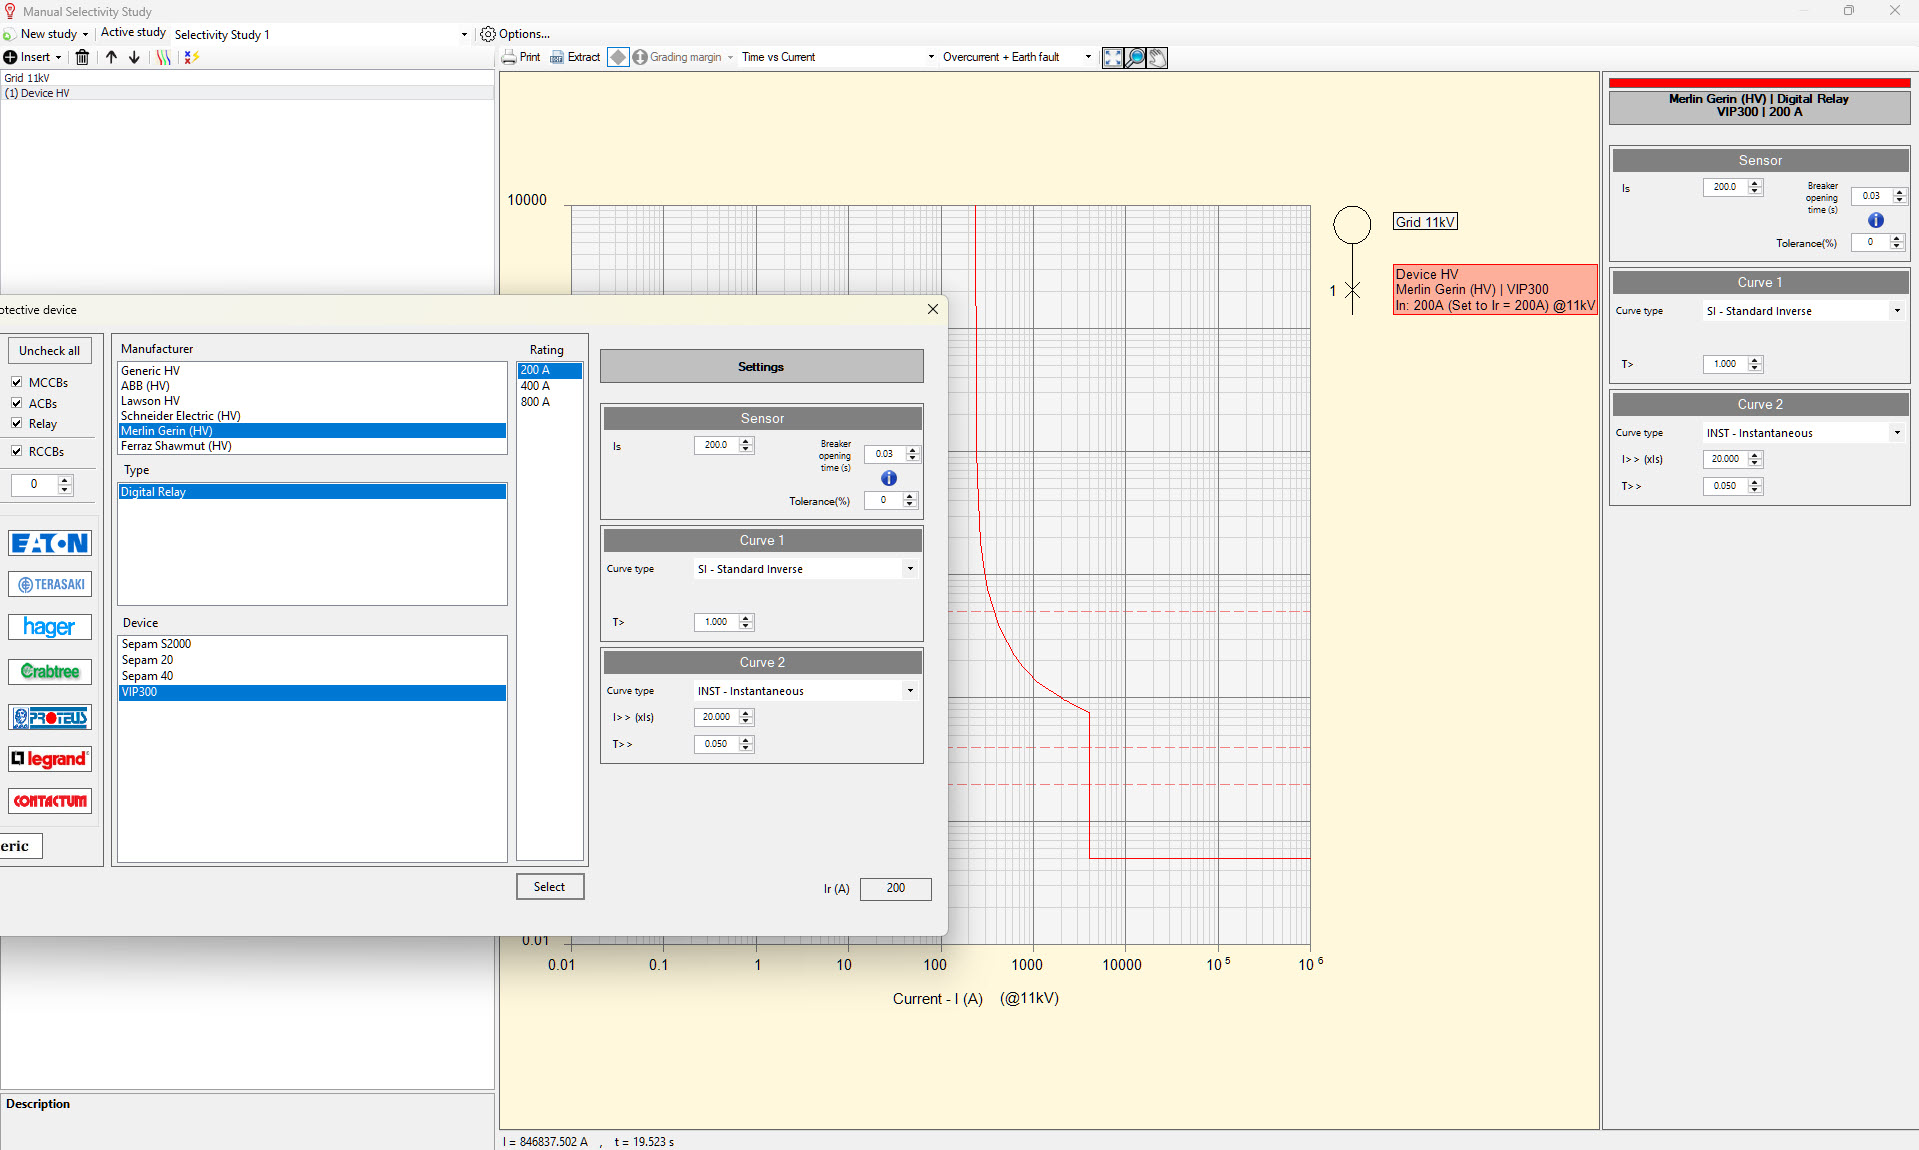The image size is (1919, 1150).
Task: Select Sepam 40 in Device list
Action: click(147, 676)
